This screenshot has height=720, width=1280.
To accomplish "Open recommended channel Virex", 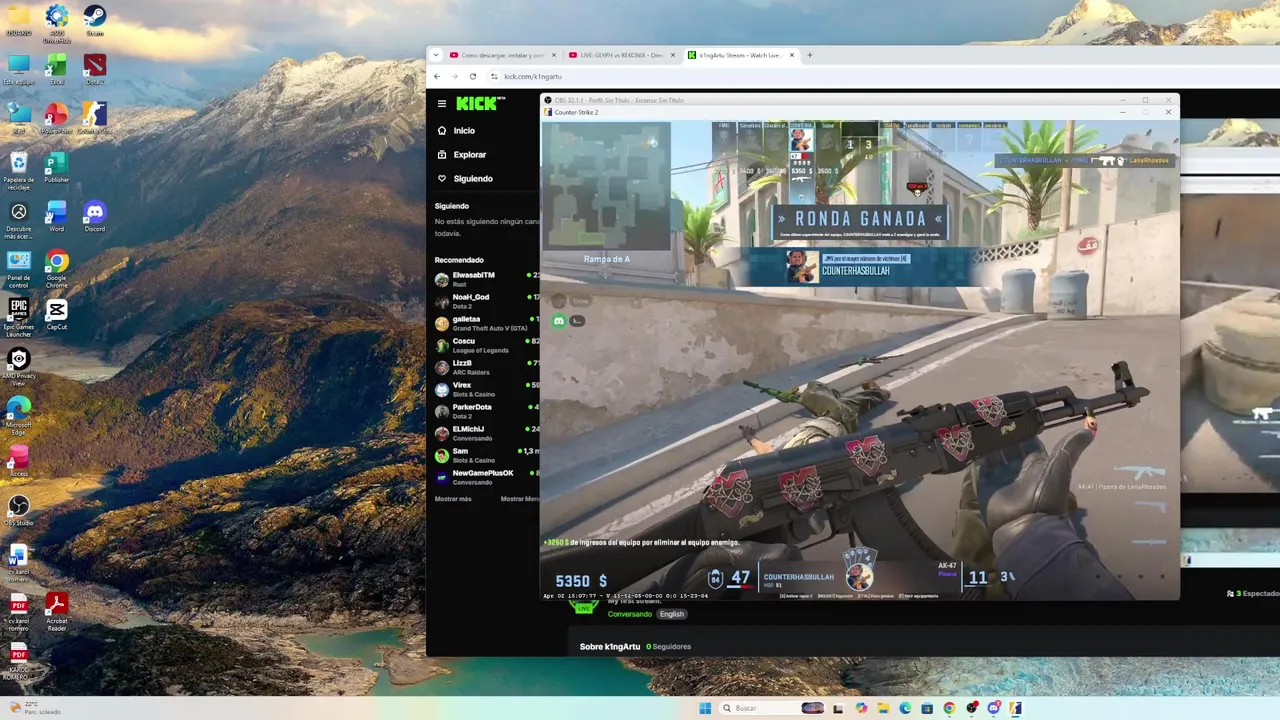I will click(x=487, y=389).
